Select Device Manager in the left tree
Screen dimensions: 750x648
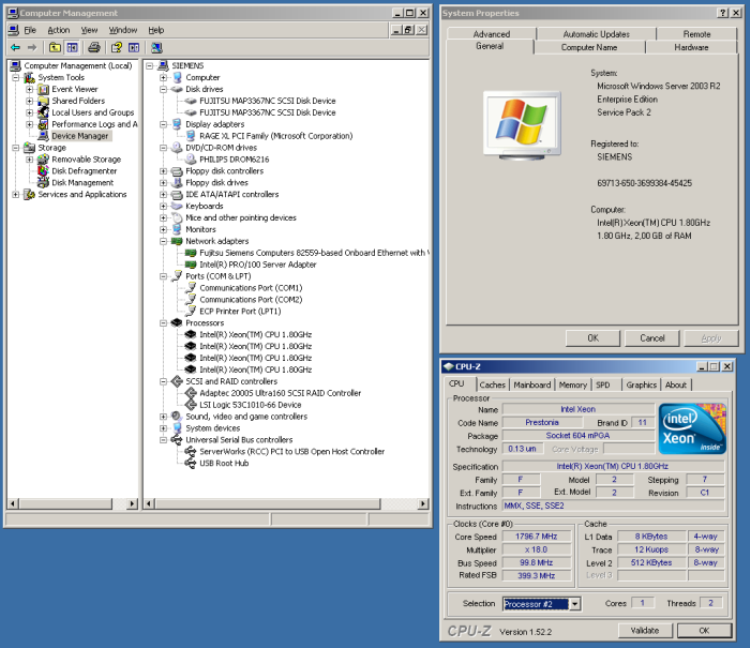click(x=80, y=136)
